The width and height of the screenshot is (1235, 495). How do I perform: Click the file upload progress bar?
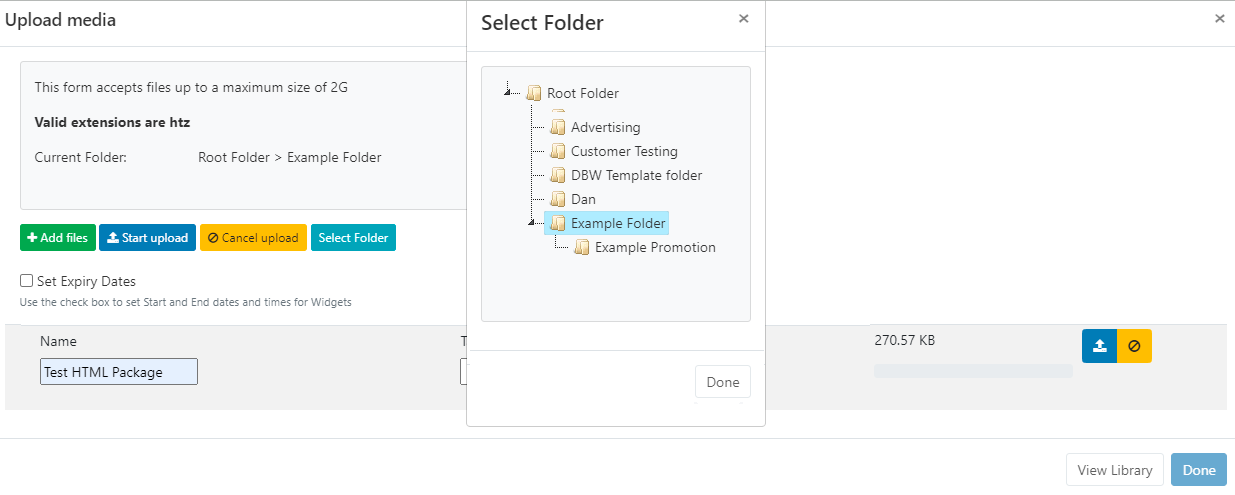[973, 371]
